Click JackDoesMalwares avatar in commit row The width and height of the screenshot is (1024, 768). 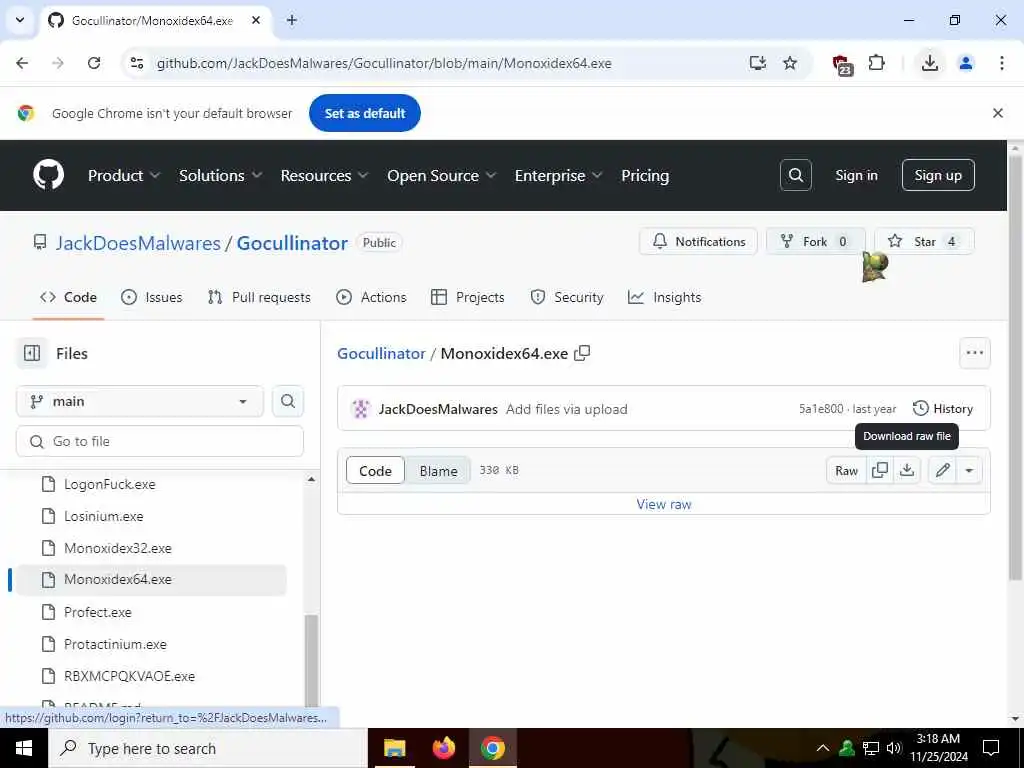(x=361, y=409)
